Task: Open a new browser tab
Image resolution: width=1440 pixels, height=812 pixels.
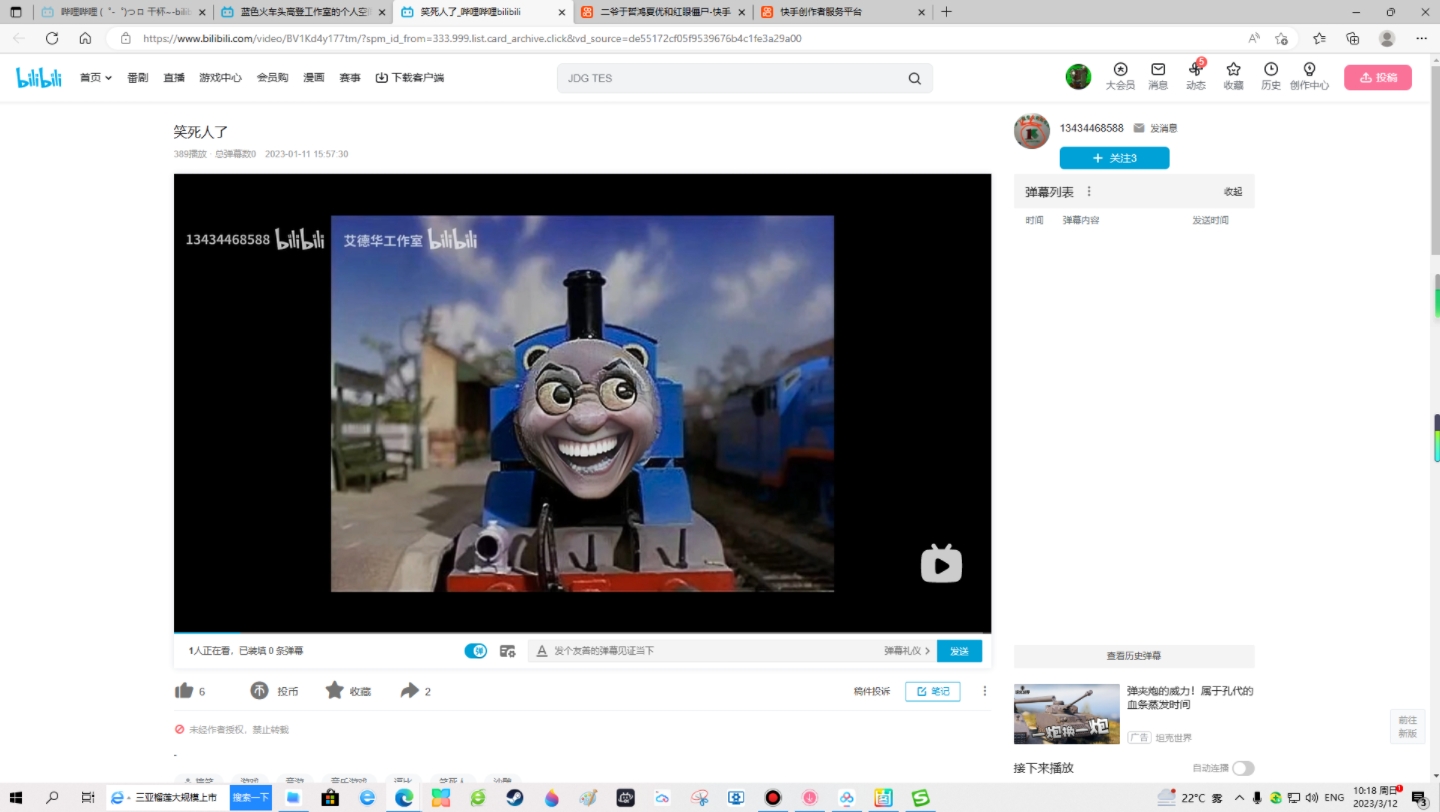Action: 946,12
